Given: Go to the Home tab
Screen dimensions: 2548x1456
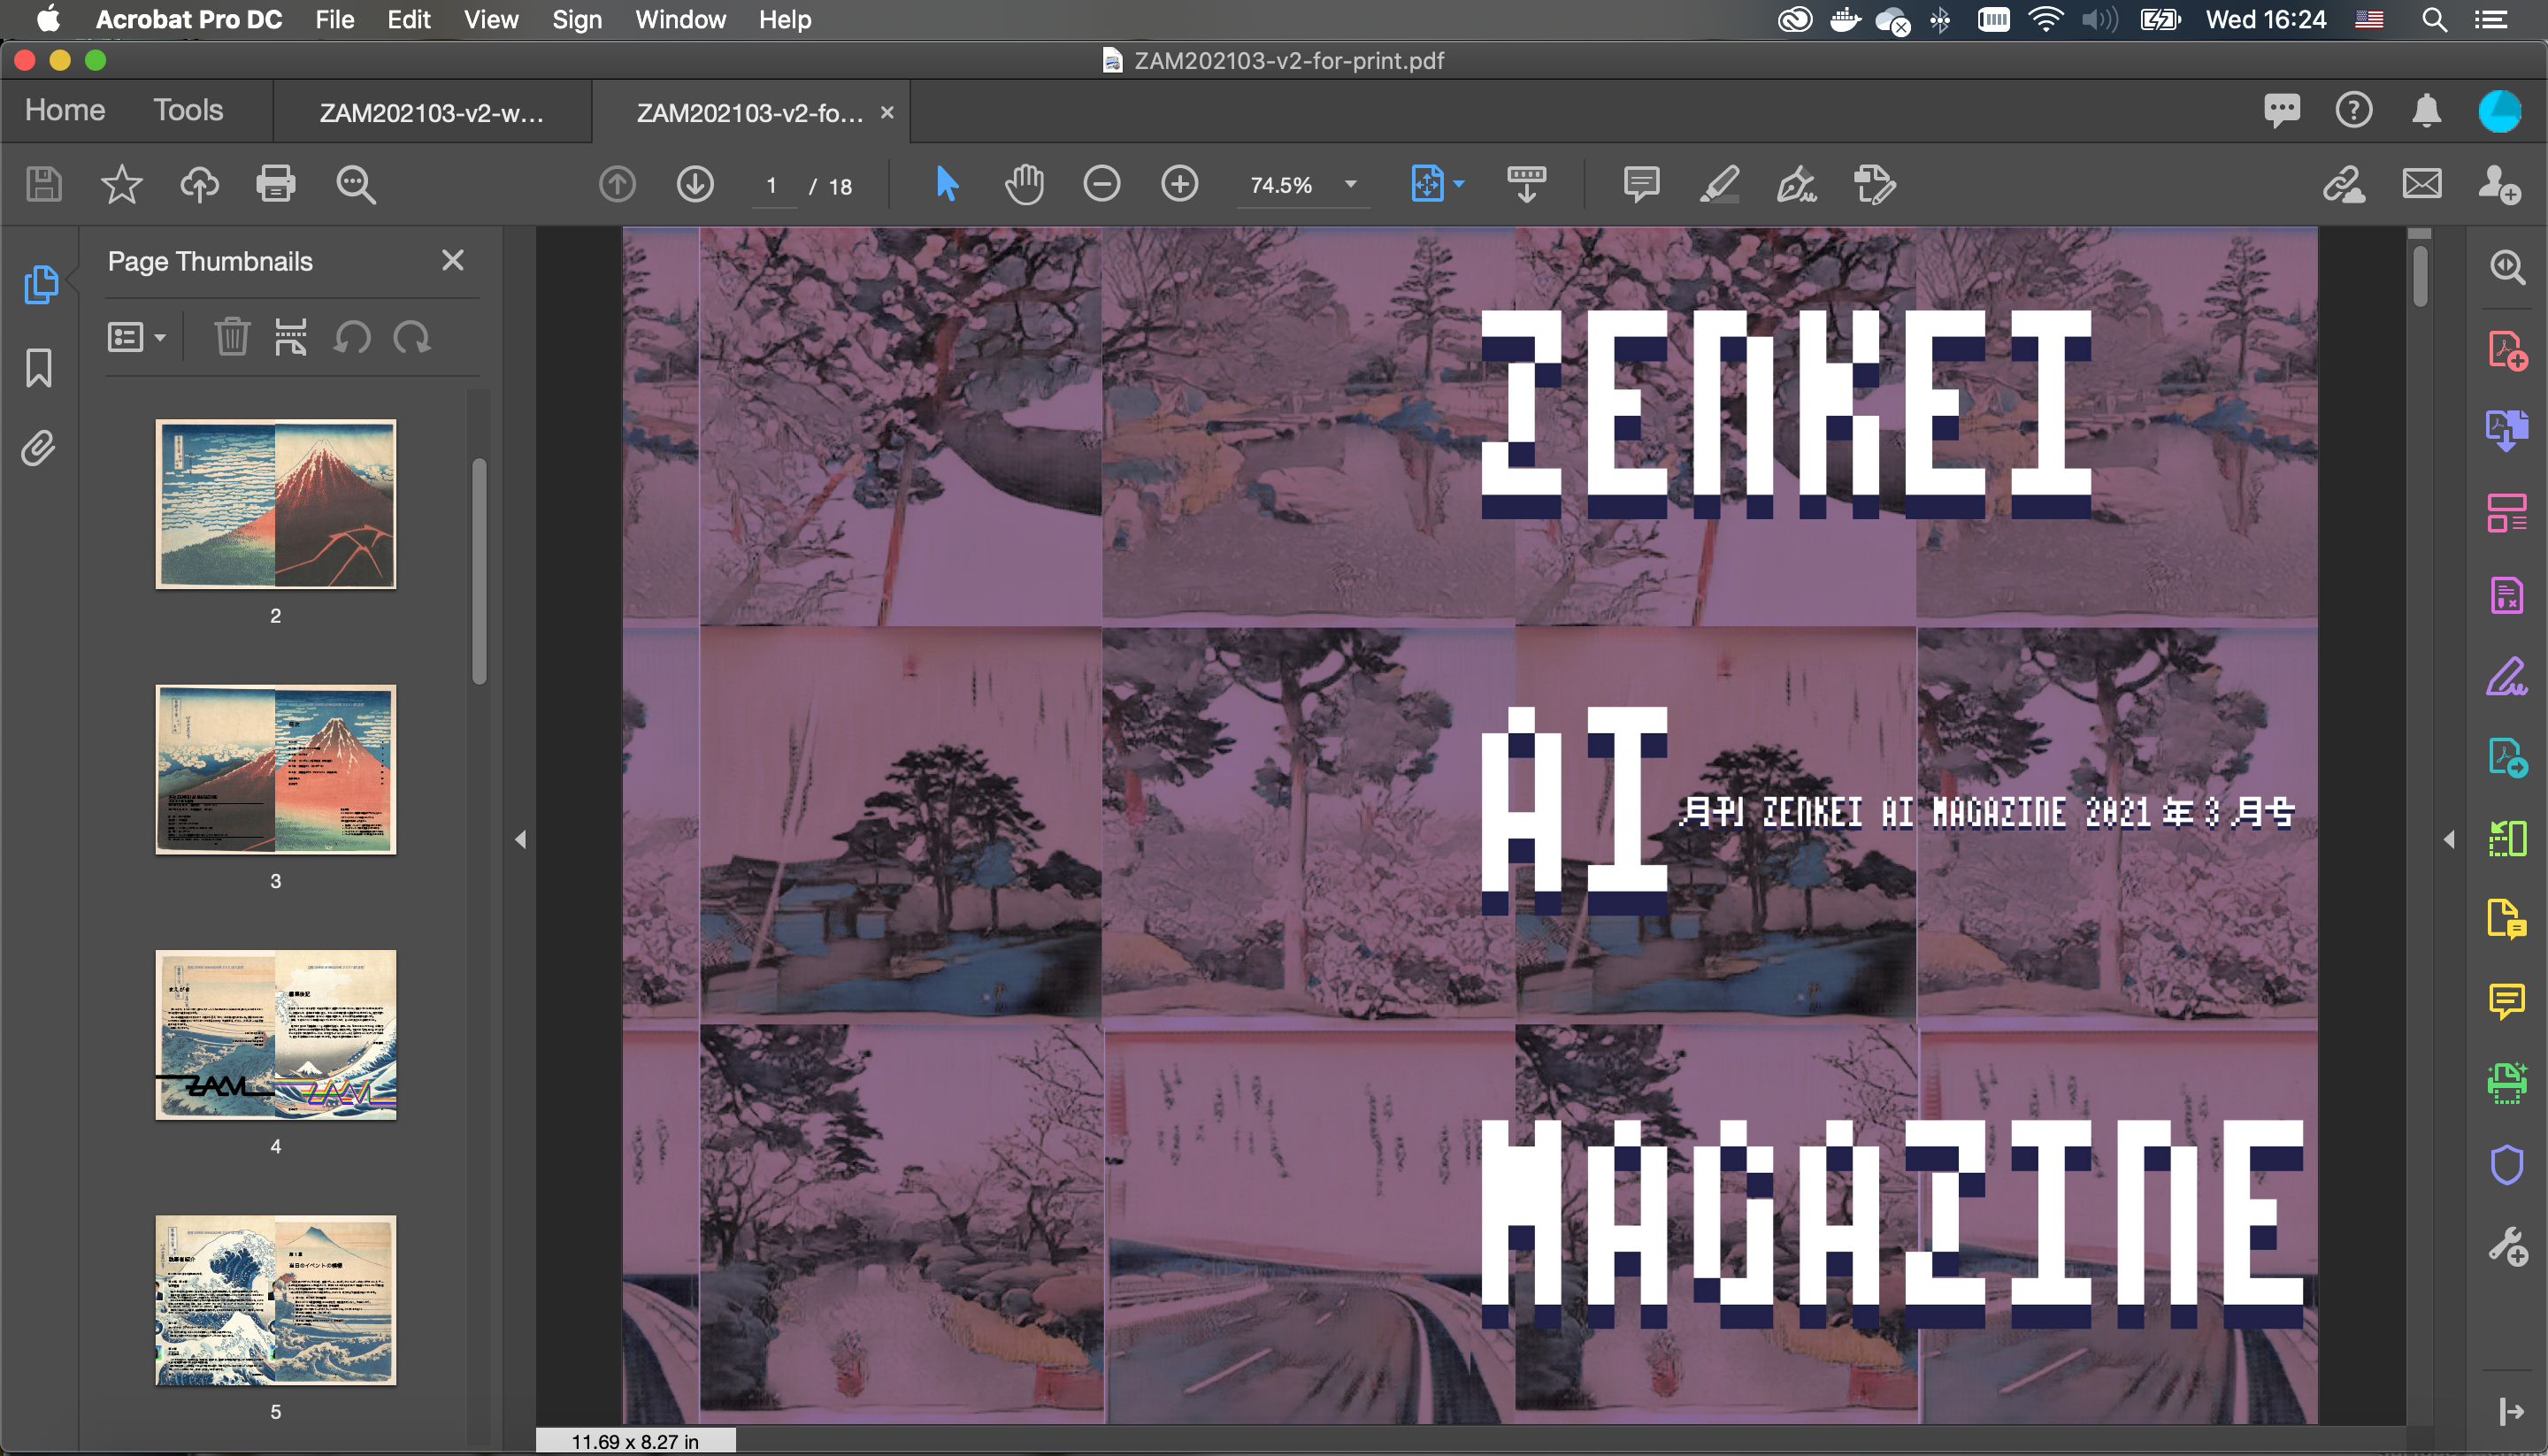Looking at the screenshot, I should tap(65, 110).
